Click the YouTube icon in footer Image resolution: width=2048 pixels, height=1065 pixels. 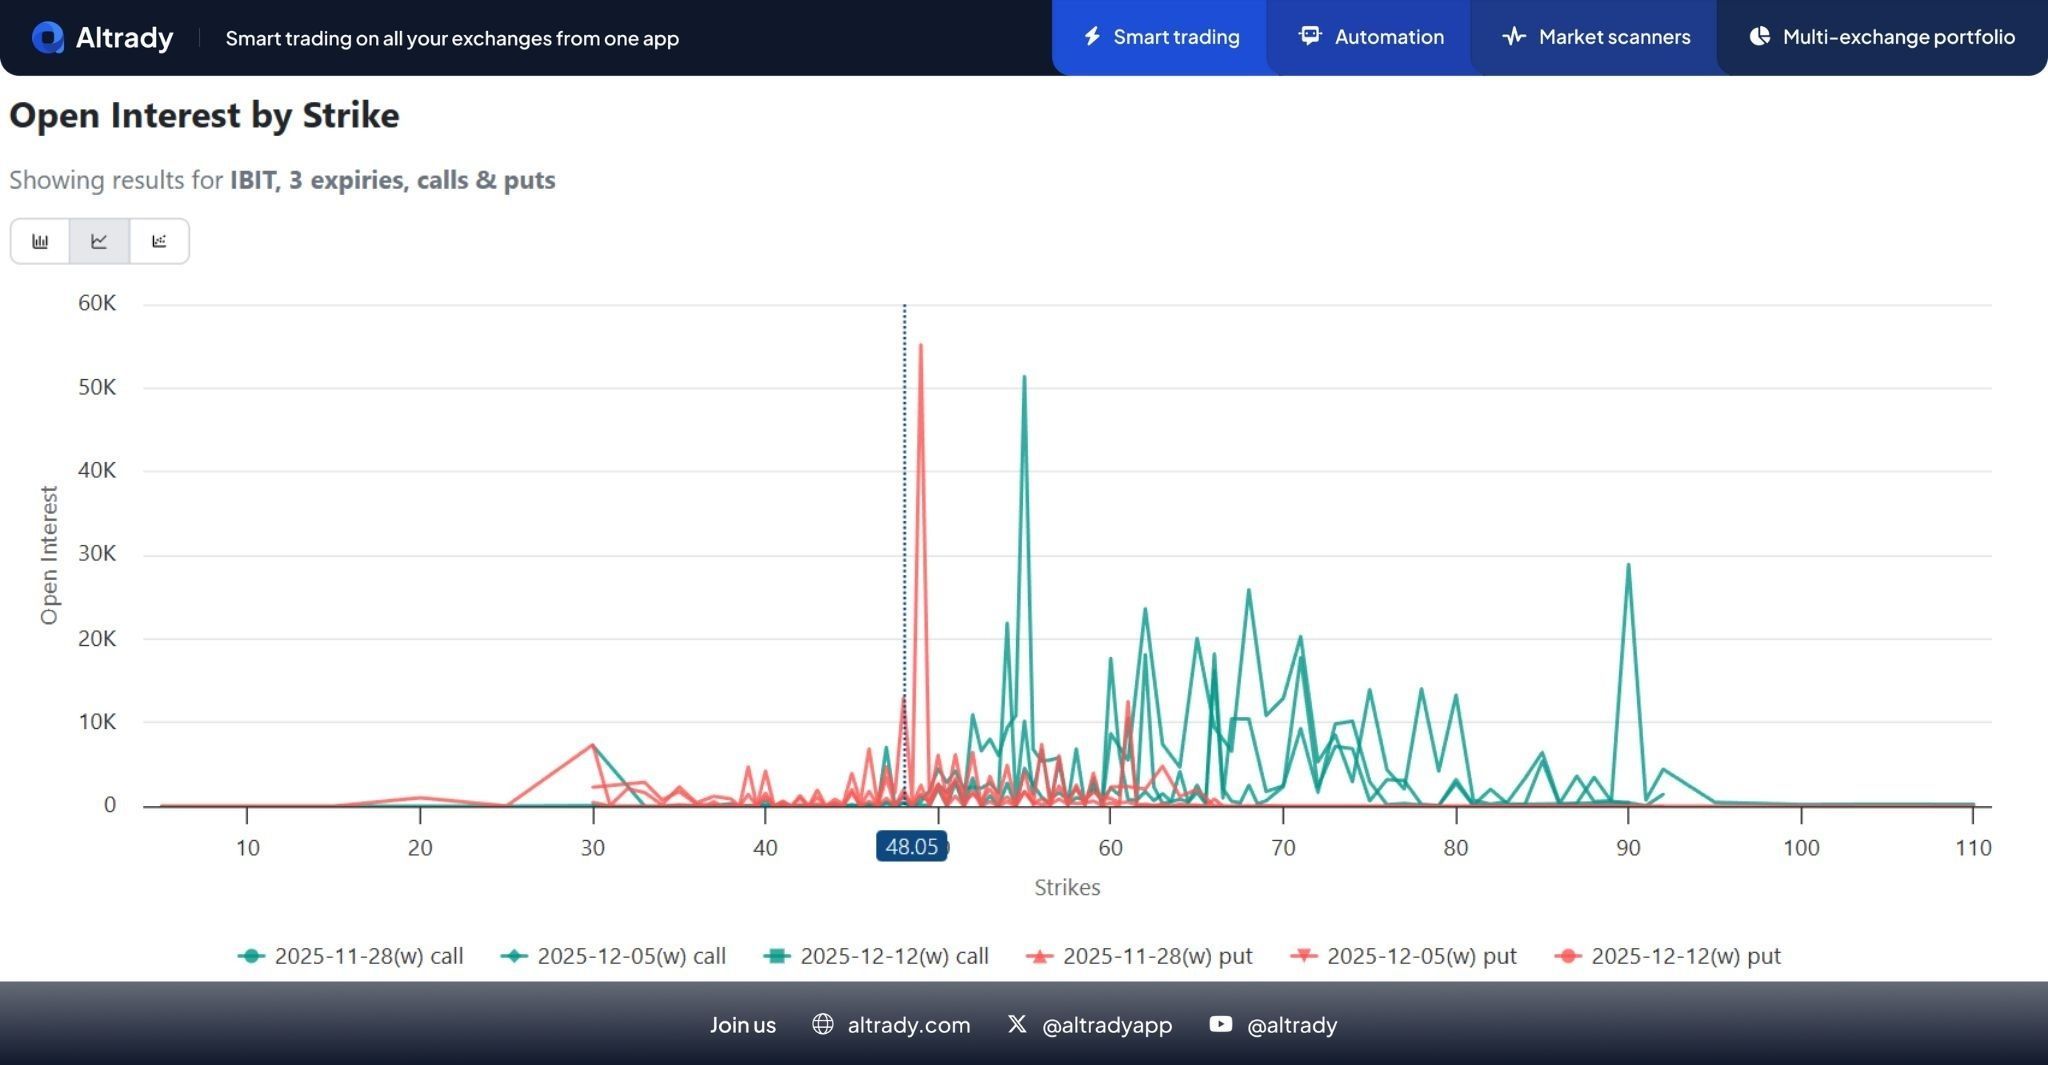click(x=1220, y=1024)
